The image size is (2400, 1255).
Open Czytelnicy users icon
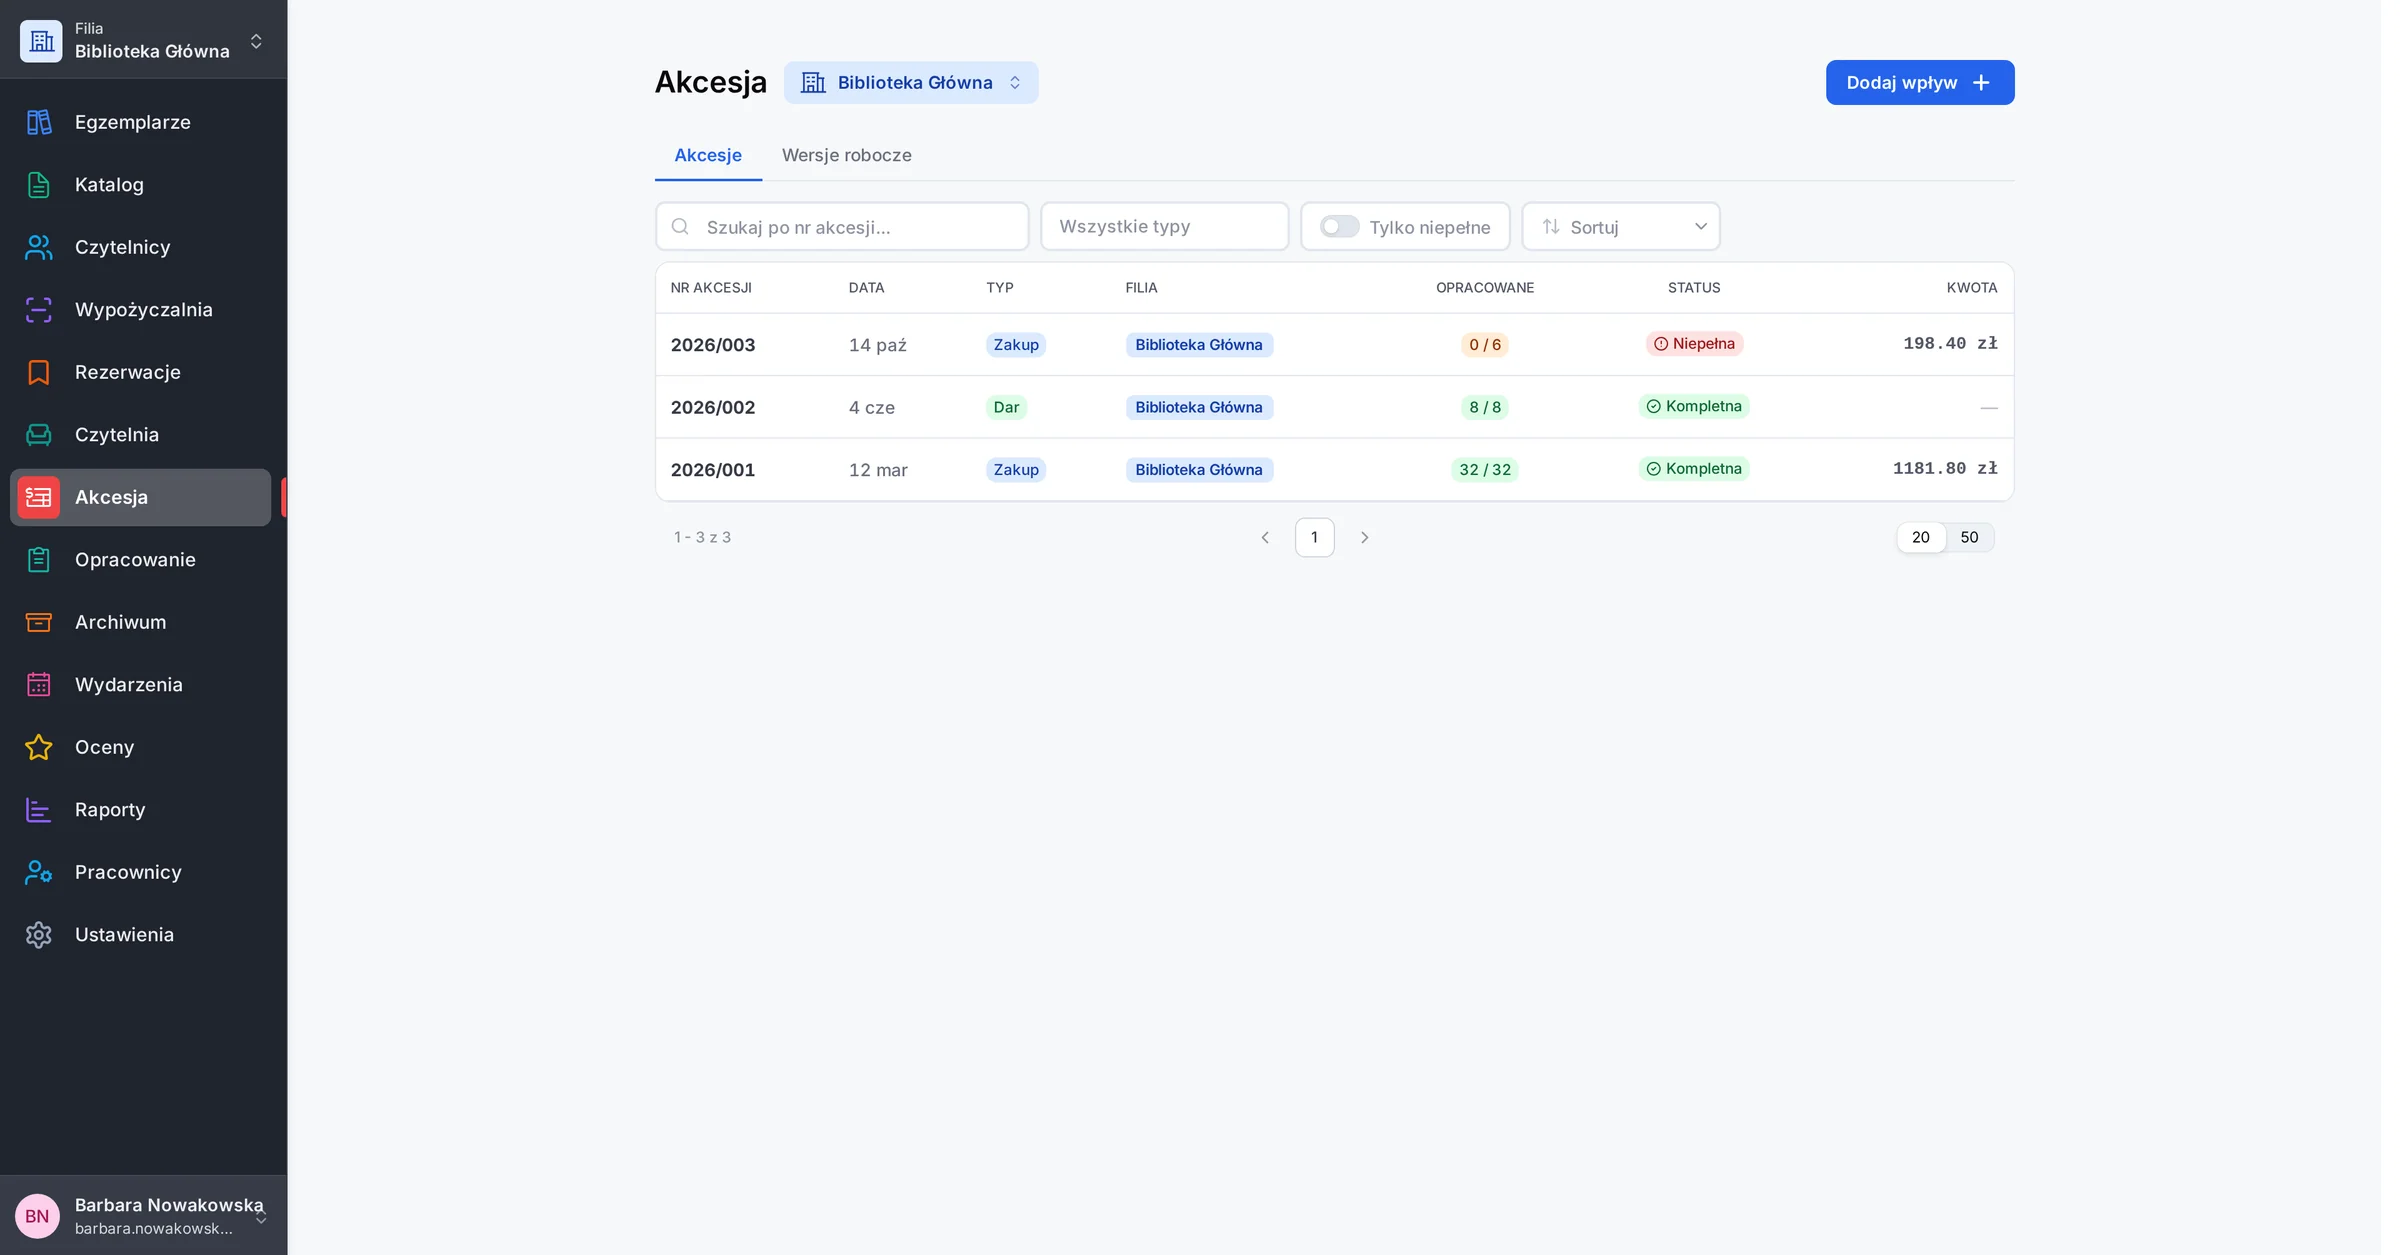click(39, 247)
